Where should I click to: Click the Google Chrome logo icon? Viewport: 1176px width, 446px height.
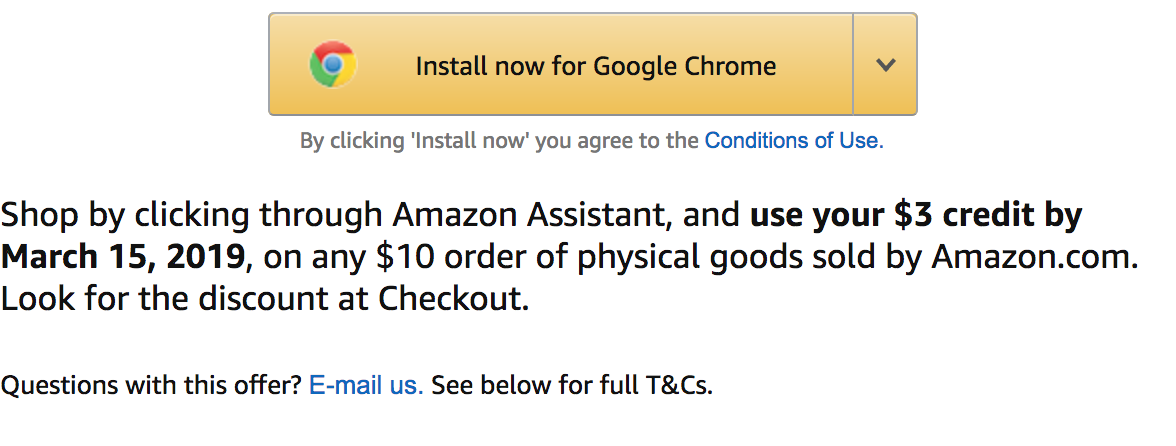(333, 66)
